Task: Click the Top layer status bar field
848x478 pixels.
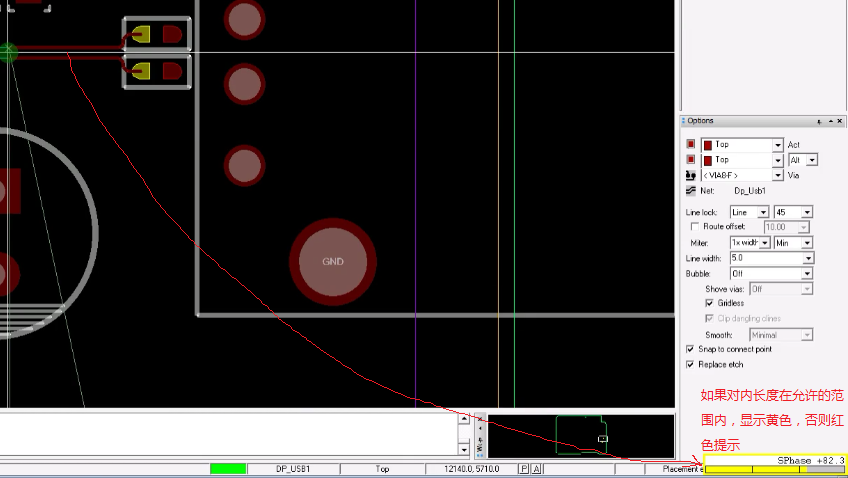Action: pyautogui.click(x=383, y=469)
